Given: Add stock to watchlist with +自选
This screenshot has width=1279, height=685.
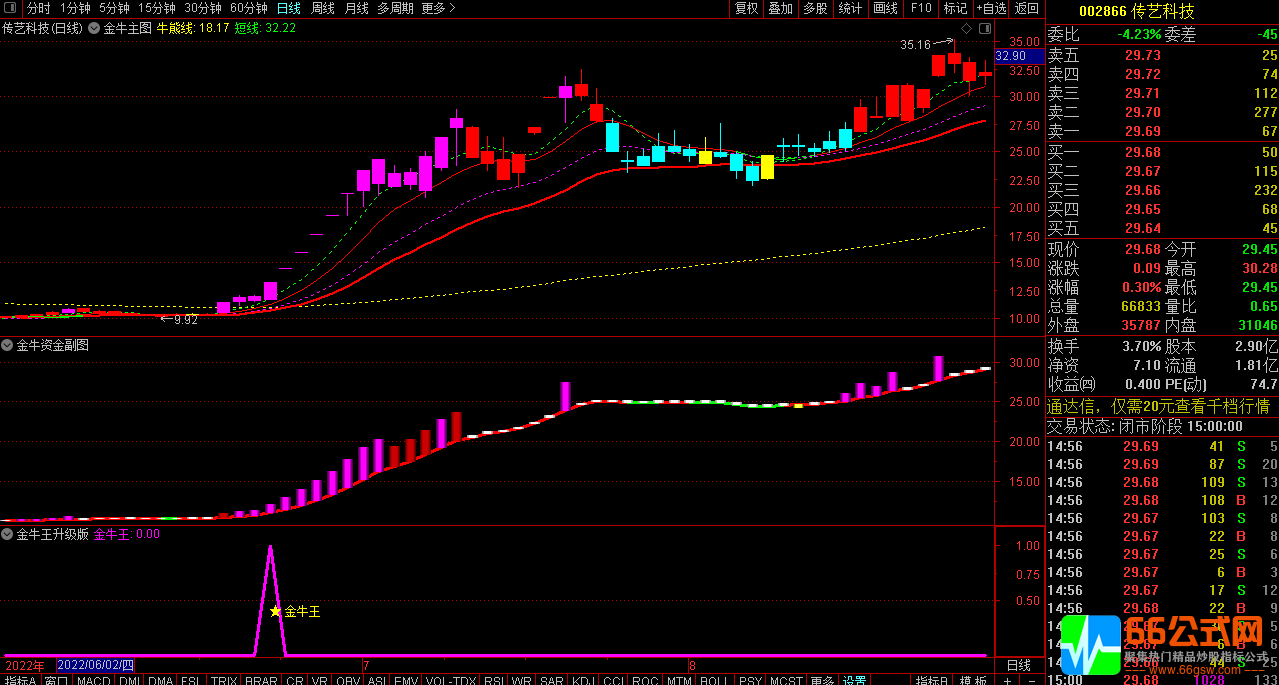Looking at the screenshot, I should (990, 8).
